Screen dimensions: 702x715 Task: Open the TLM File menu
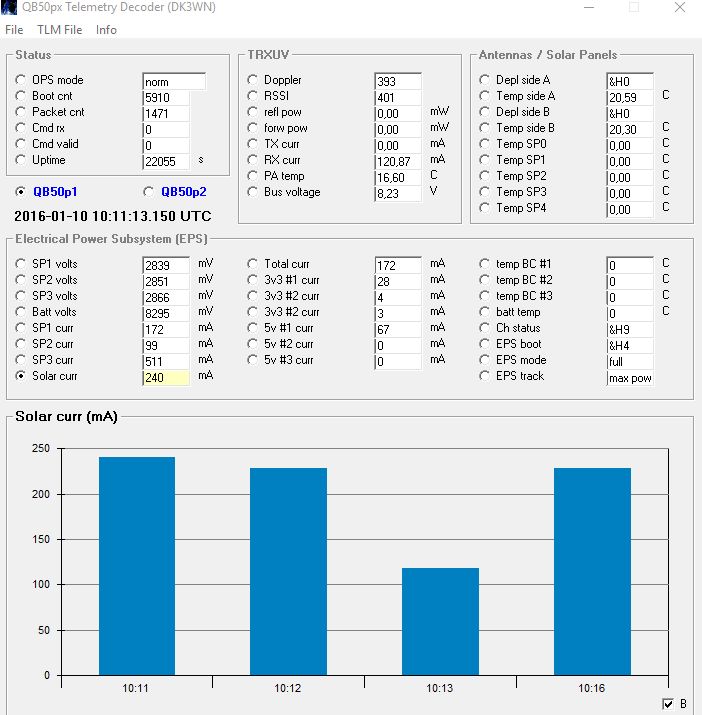point(60,30)
